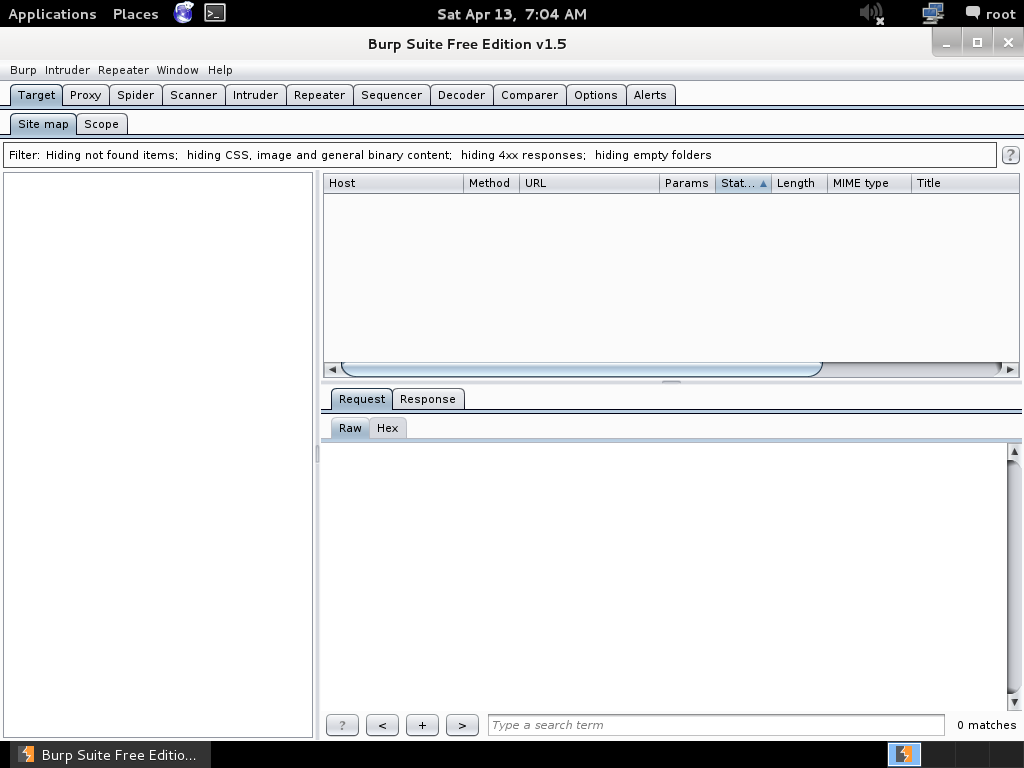Open the Places menu

point(136,14)
